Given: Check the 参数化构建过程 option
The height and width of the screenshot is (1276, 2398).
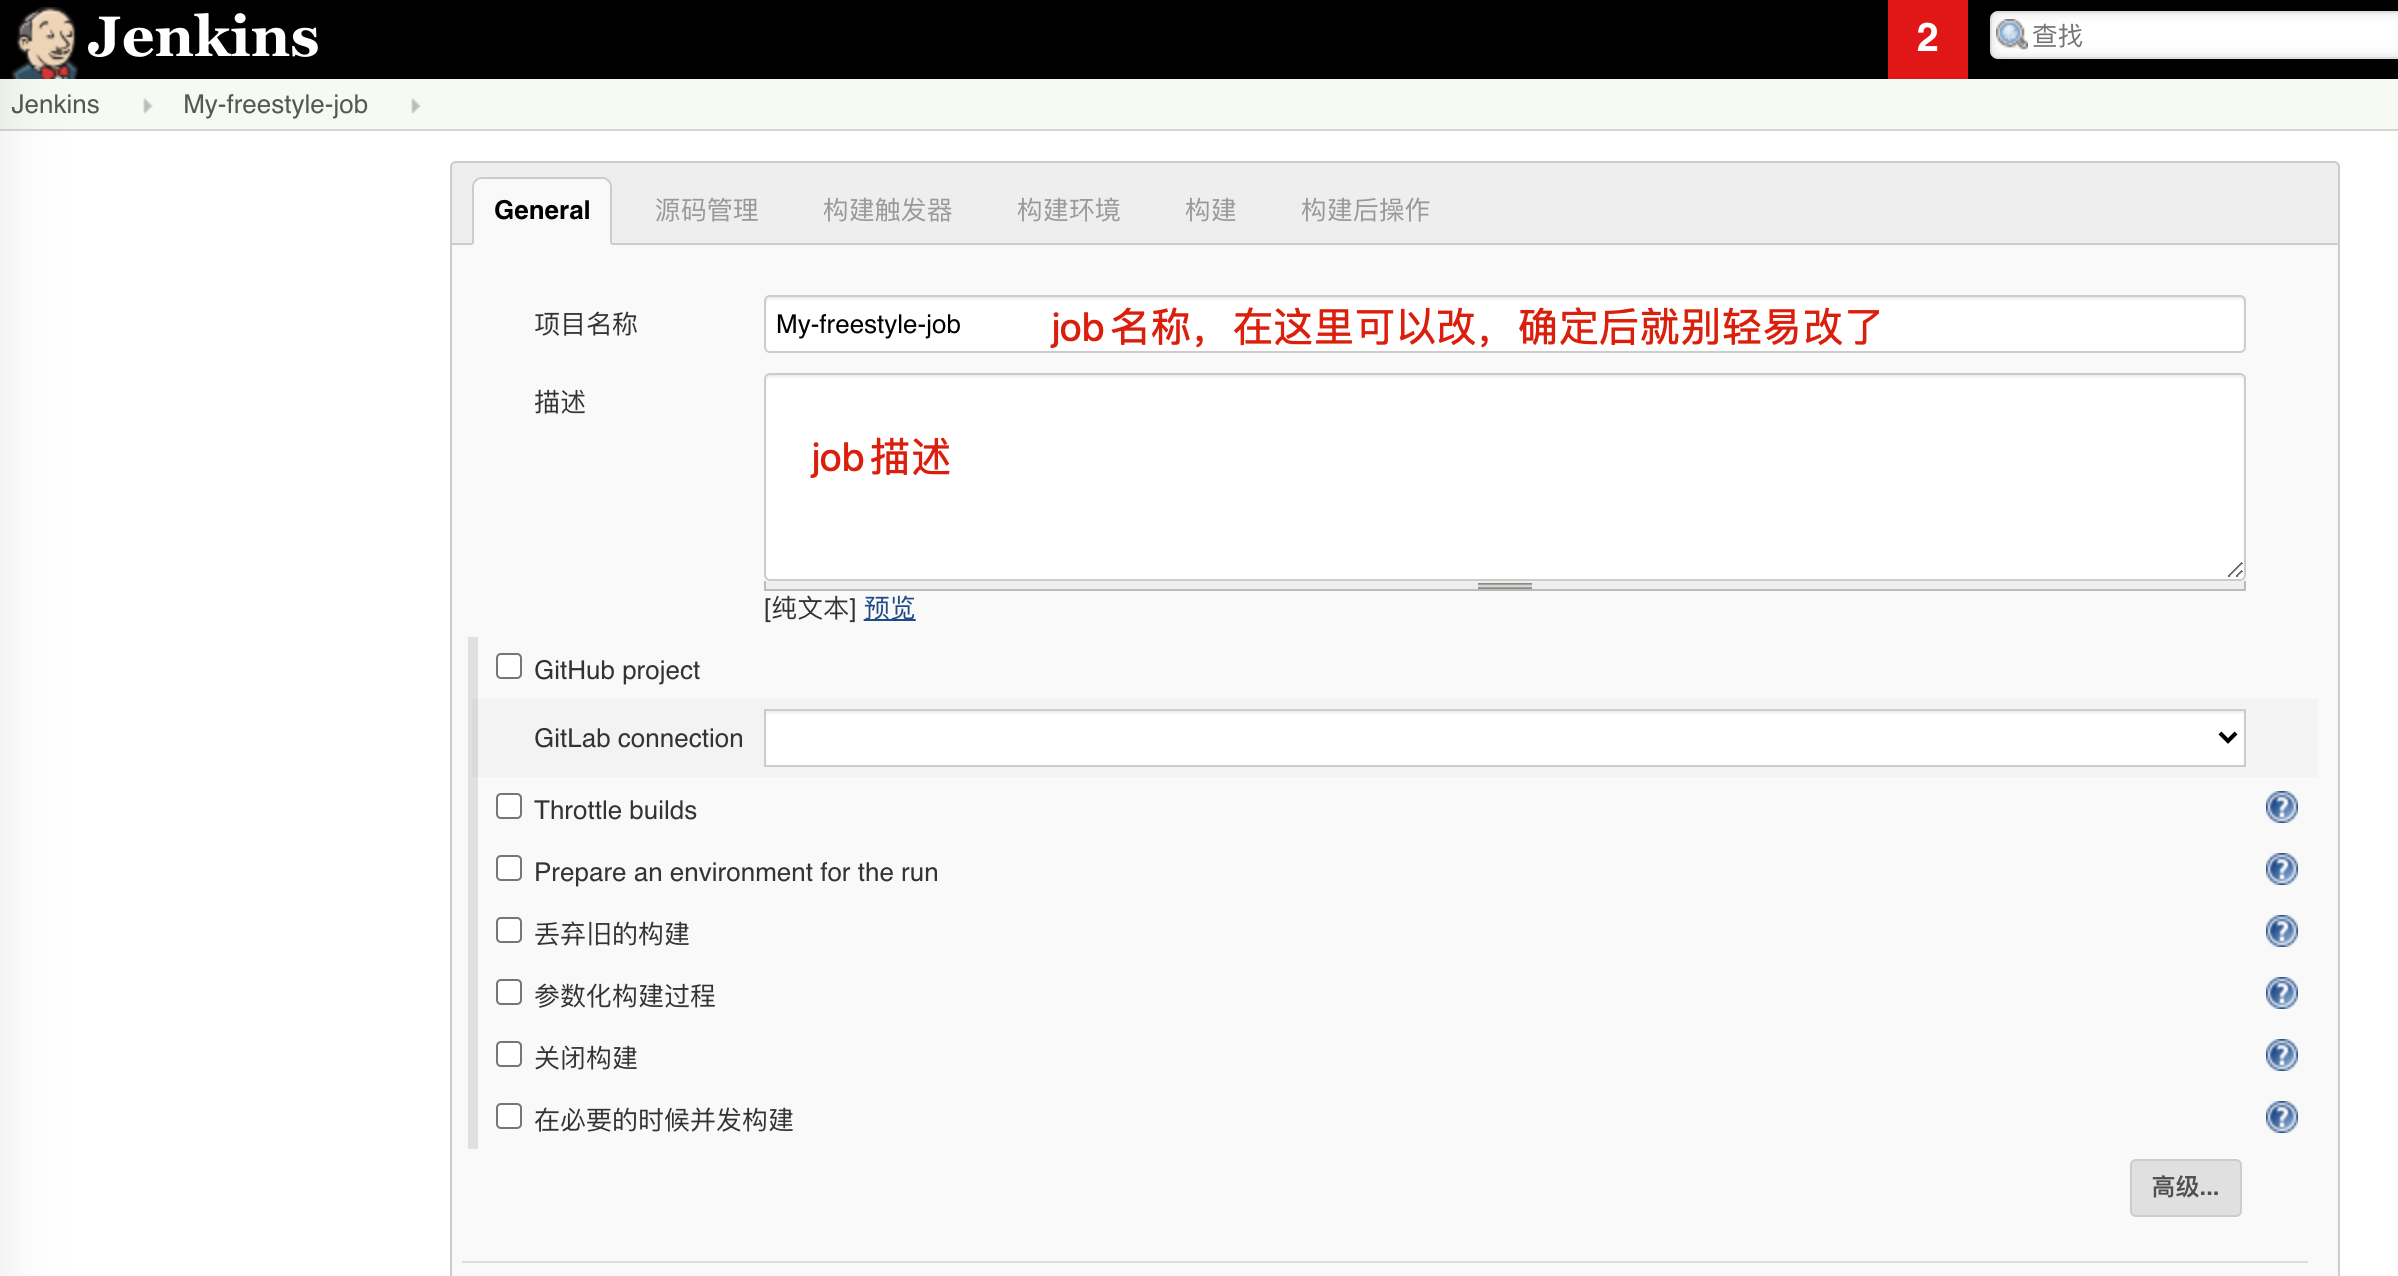Looking at the screenshot, I should point(509,992).
